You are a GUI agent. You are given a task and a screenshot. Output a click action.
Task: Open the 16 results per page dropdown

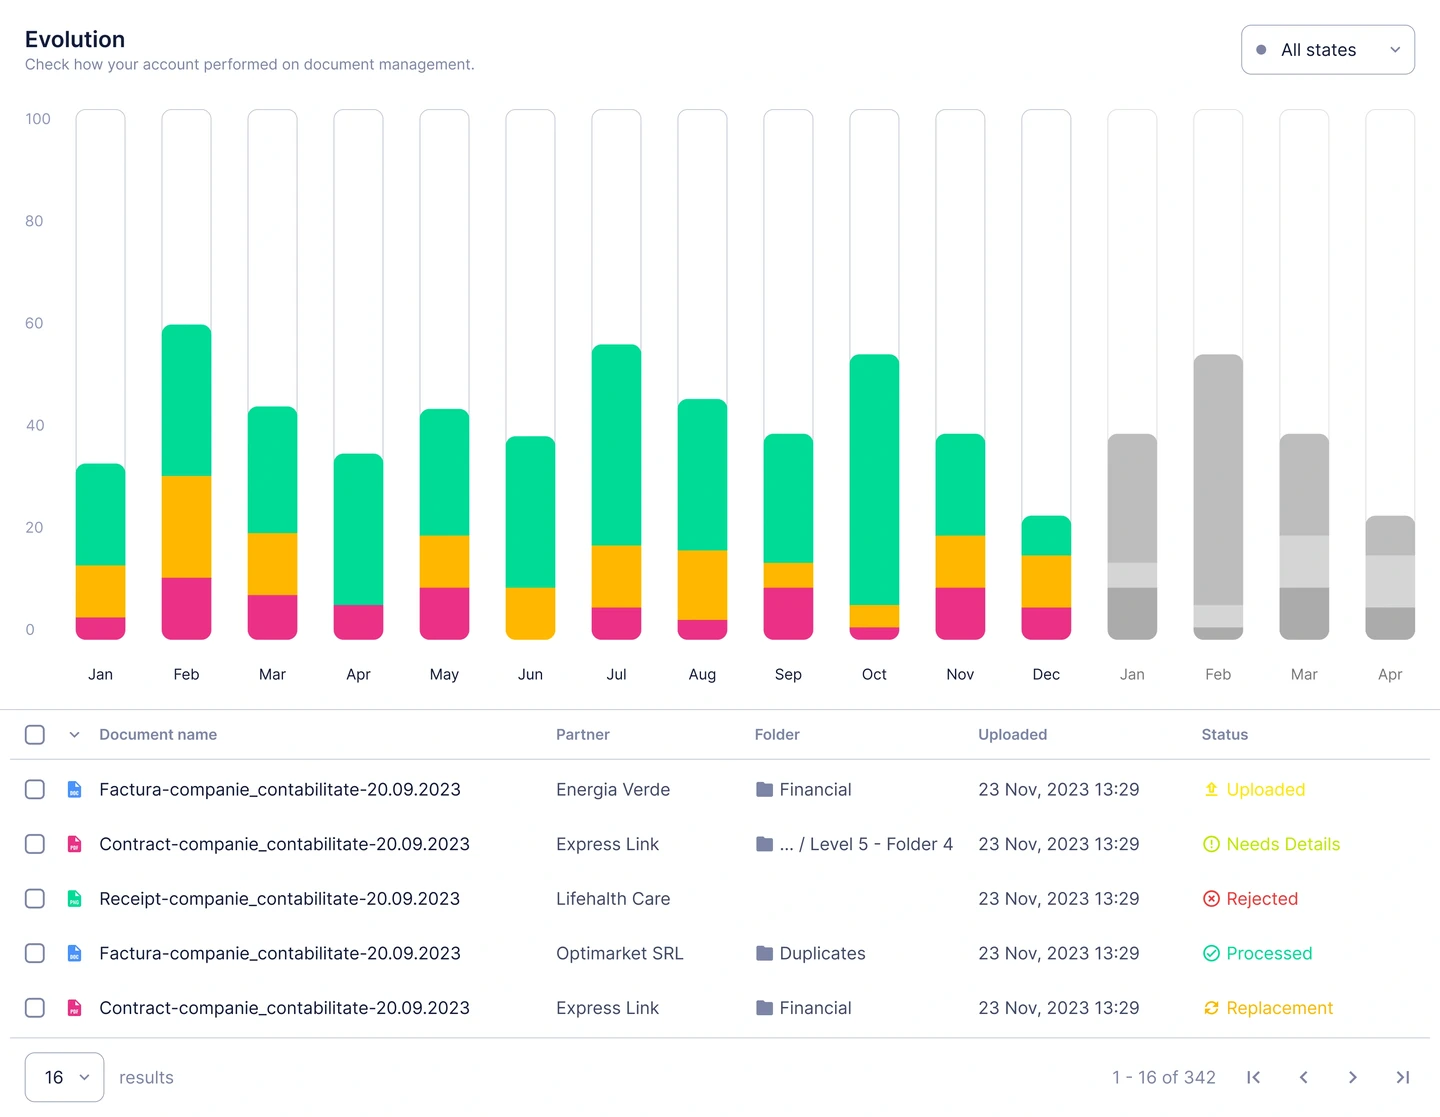pyautogui.click(x=64, y=1077)
